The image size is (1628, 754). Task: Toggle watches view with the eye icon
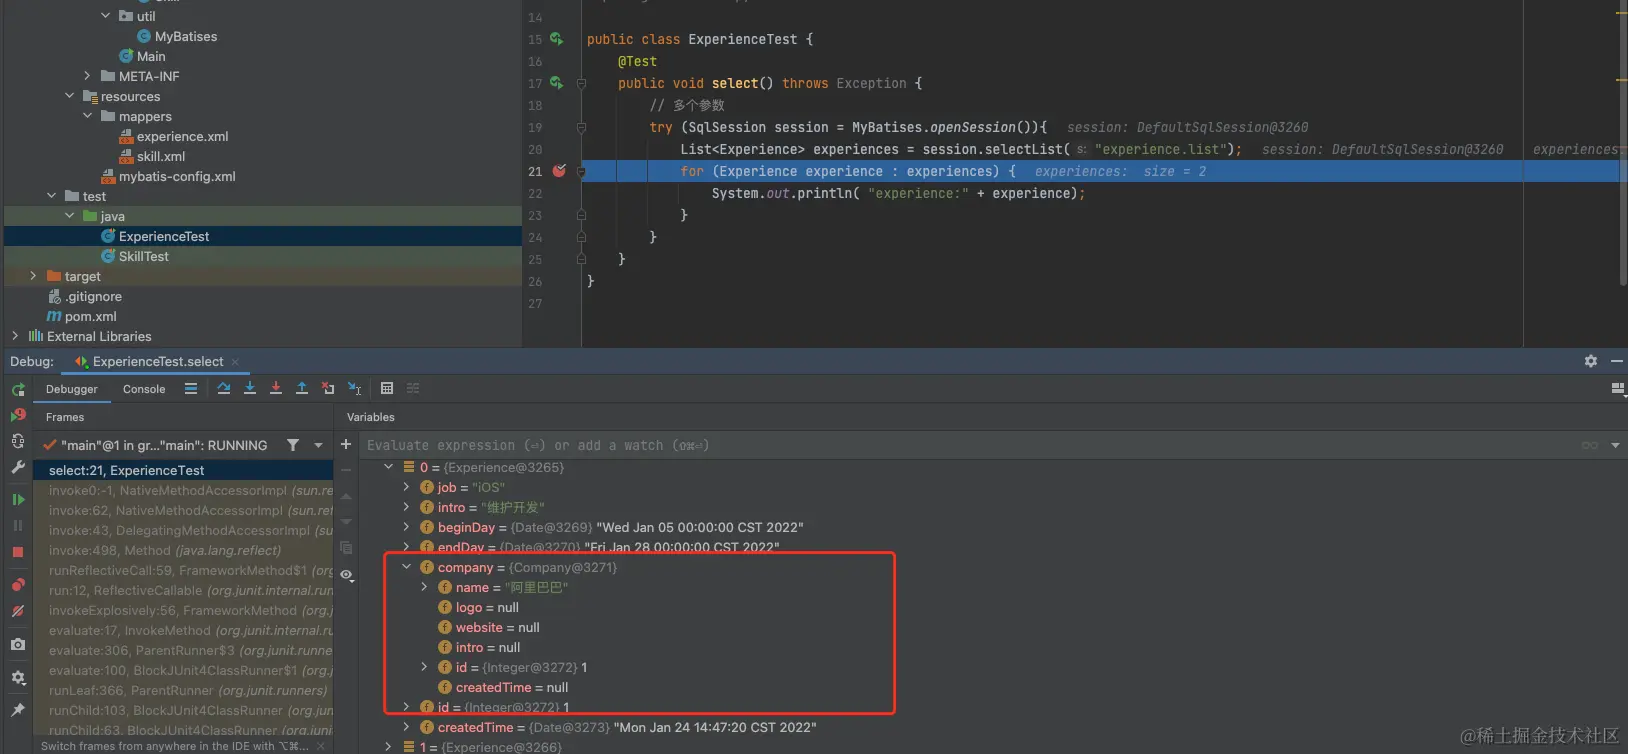(346, 575)
